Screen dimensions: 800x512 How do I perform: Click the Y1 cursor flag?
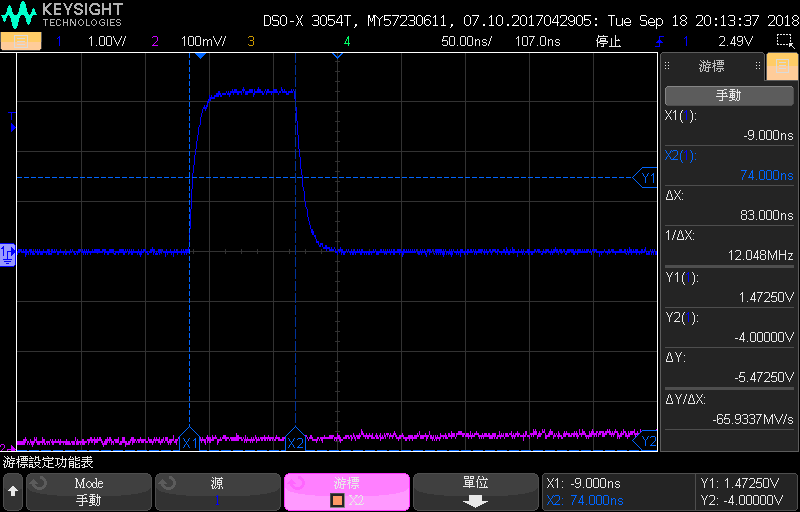pyautogui.click(x=645, y=178)
